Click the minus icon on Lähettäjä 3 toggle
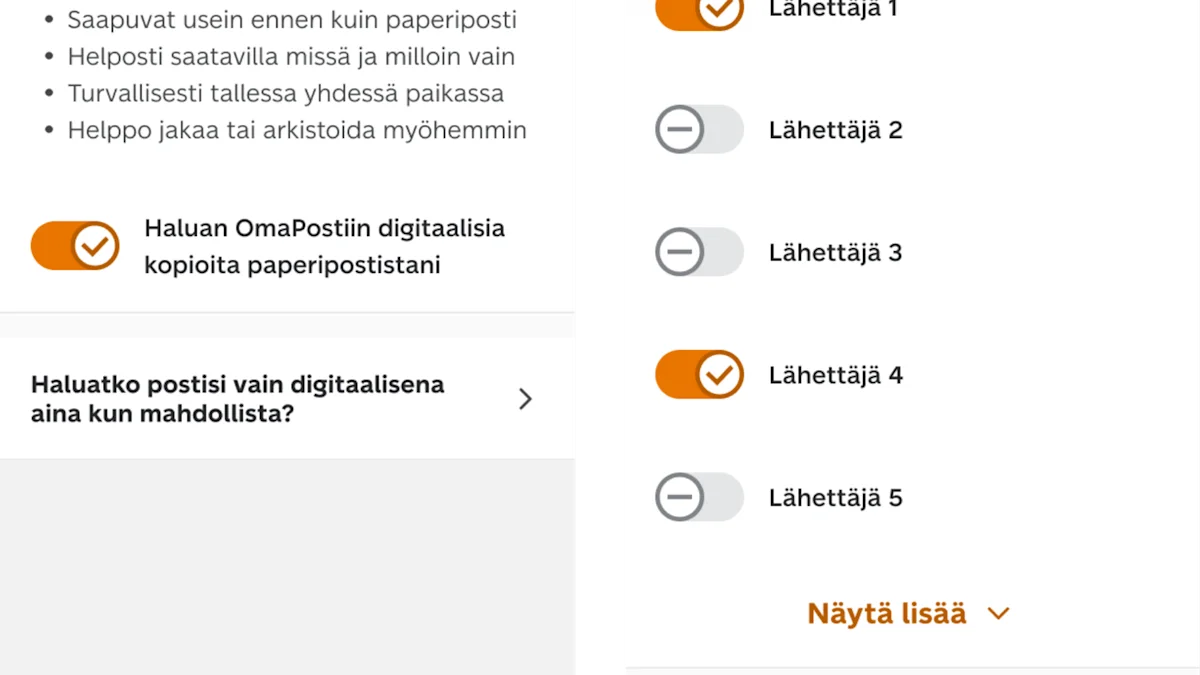This screenshot has height=675, width=1200. [x=680, y=252]
